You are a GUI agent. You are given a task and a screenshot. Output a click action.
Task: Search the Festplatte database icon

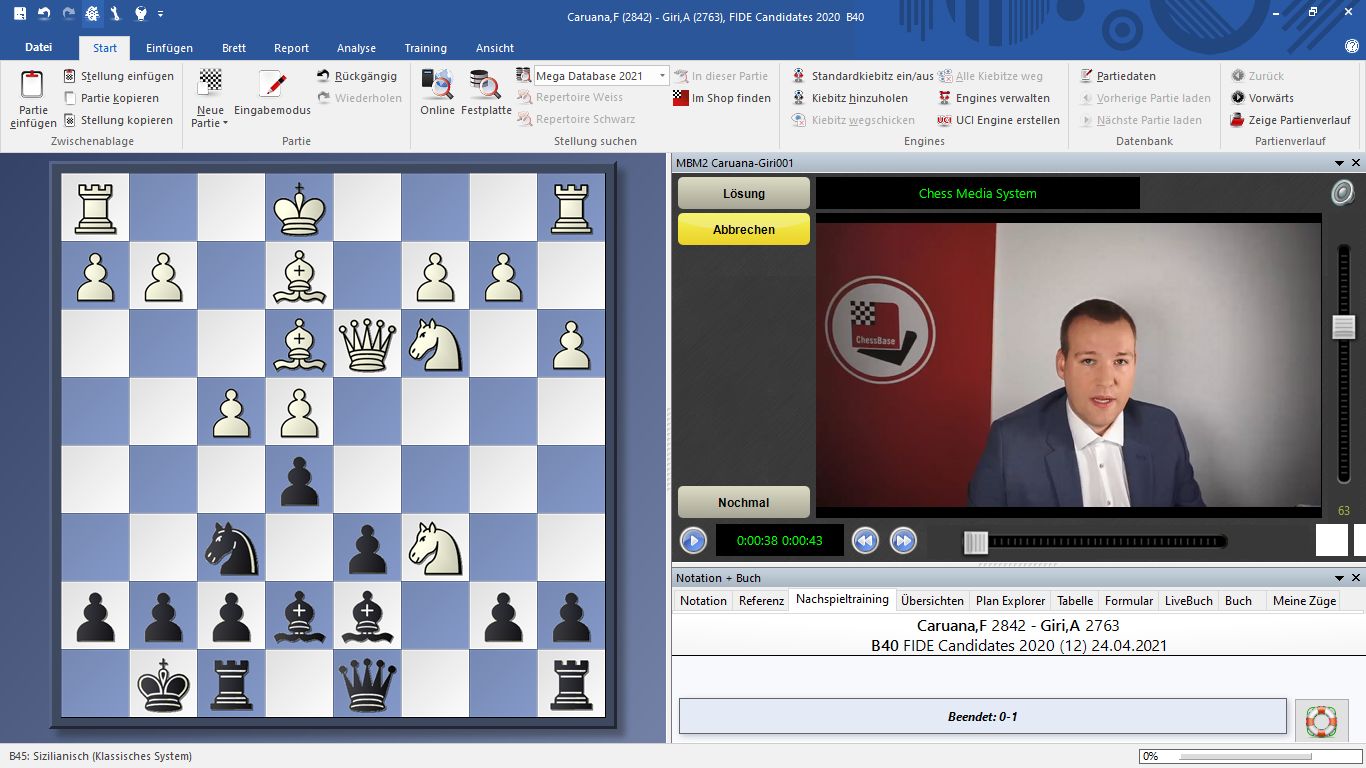[x=486, y=83]
